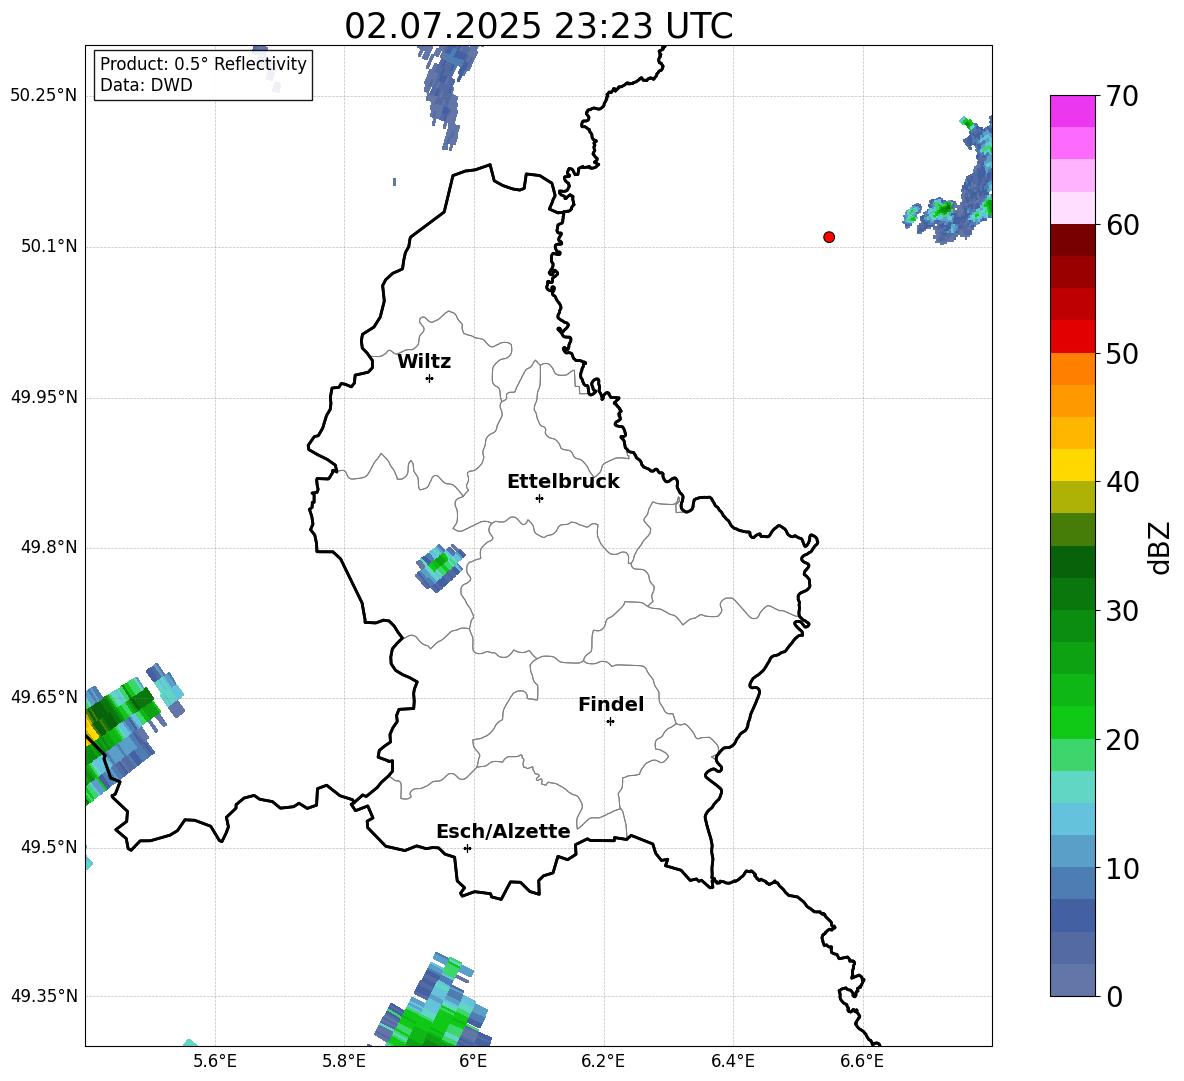Click the longitude label 6°E
Image resolution: width=1184 pixels, height=1081 pixels.
[x=473, y=1061]
